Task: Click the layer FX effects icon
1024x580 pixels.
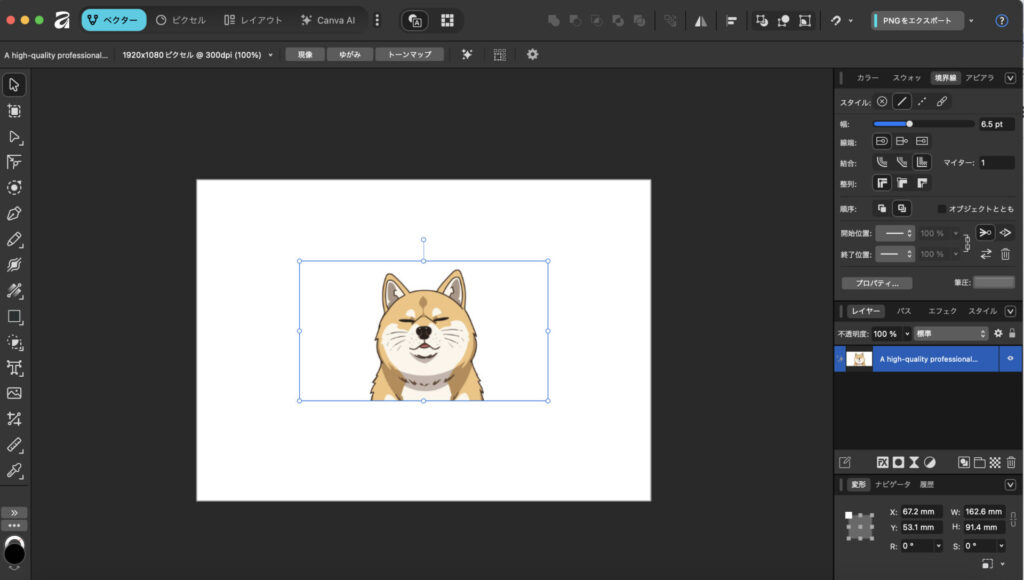Action: tap(883, 462)
